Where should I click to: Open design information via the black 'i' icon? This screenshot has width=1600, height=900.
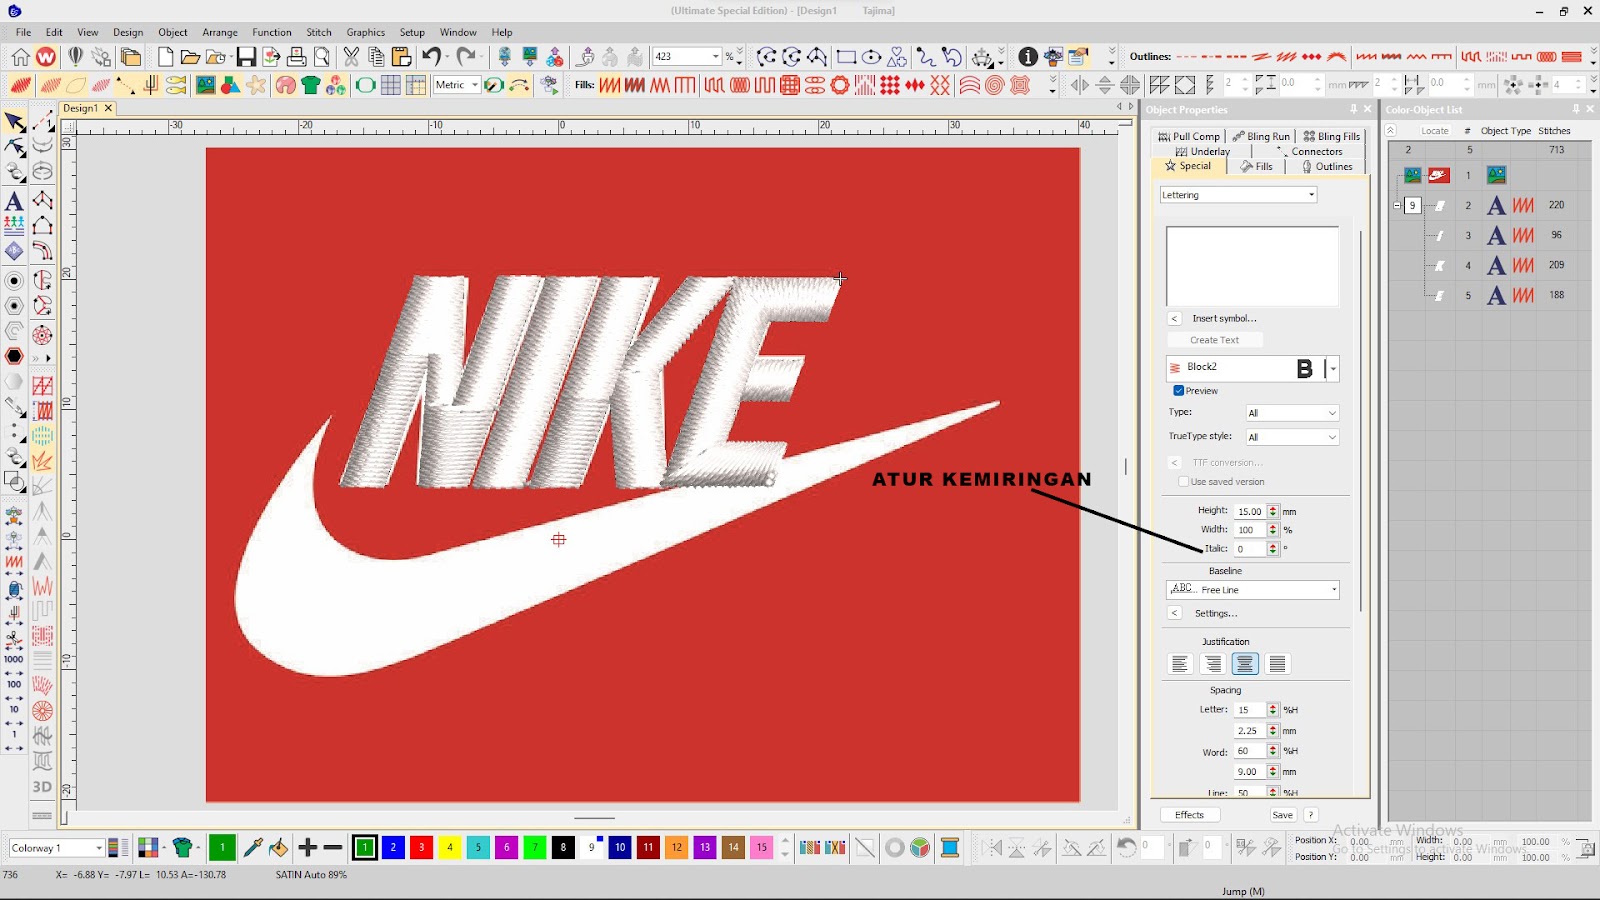(1027, 57)
